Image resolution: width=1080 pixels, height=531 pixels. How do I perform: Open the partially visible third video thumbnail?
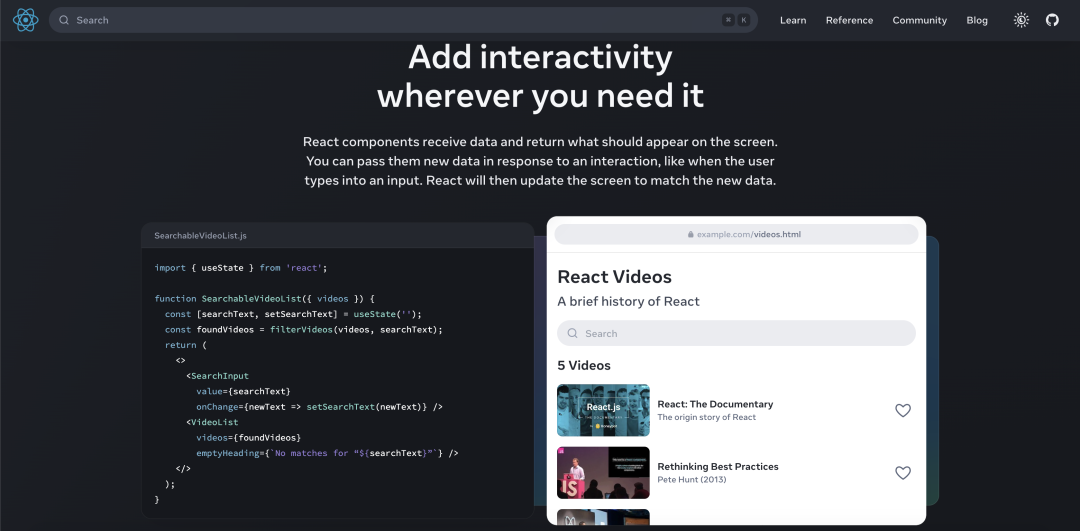[x=603, y=517]
